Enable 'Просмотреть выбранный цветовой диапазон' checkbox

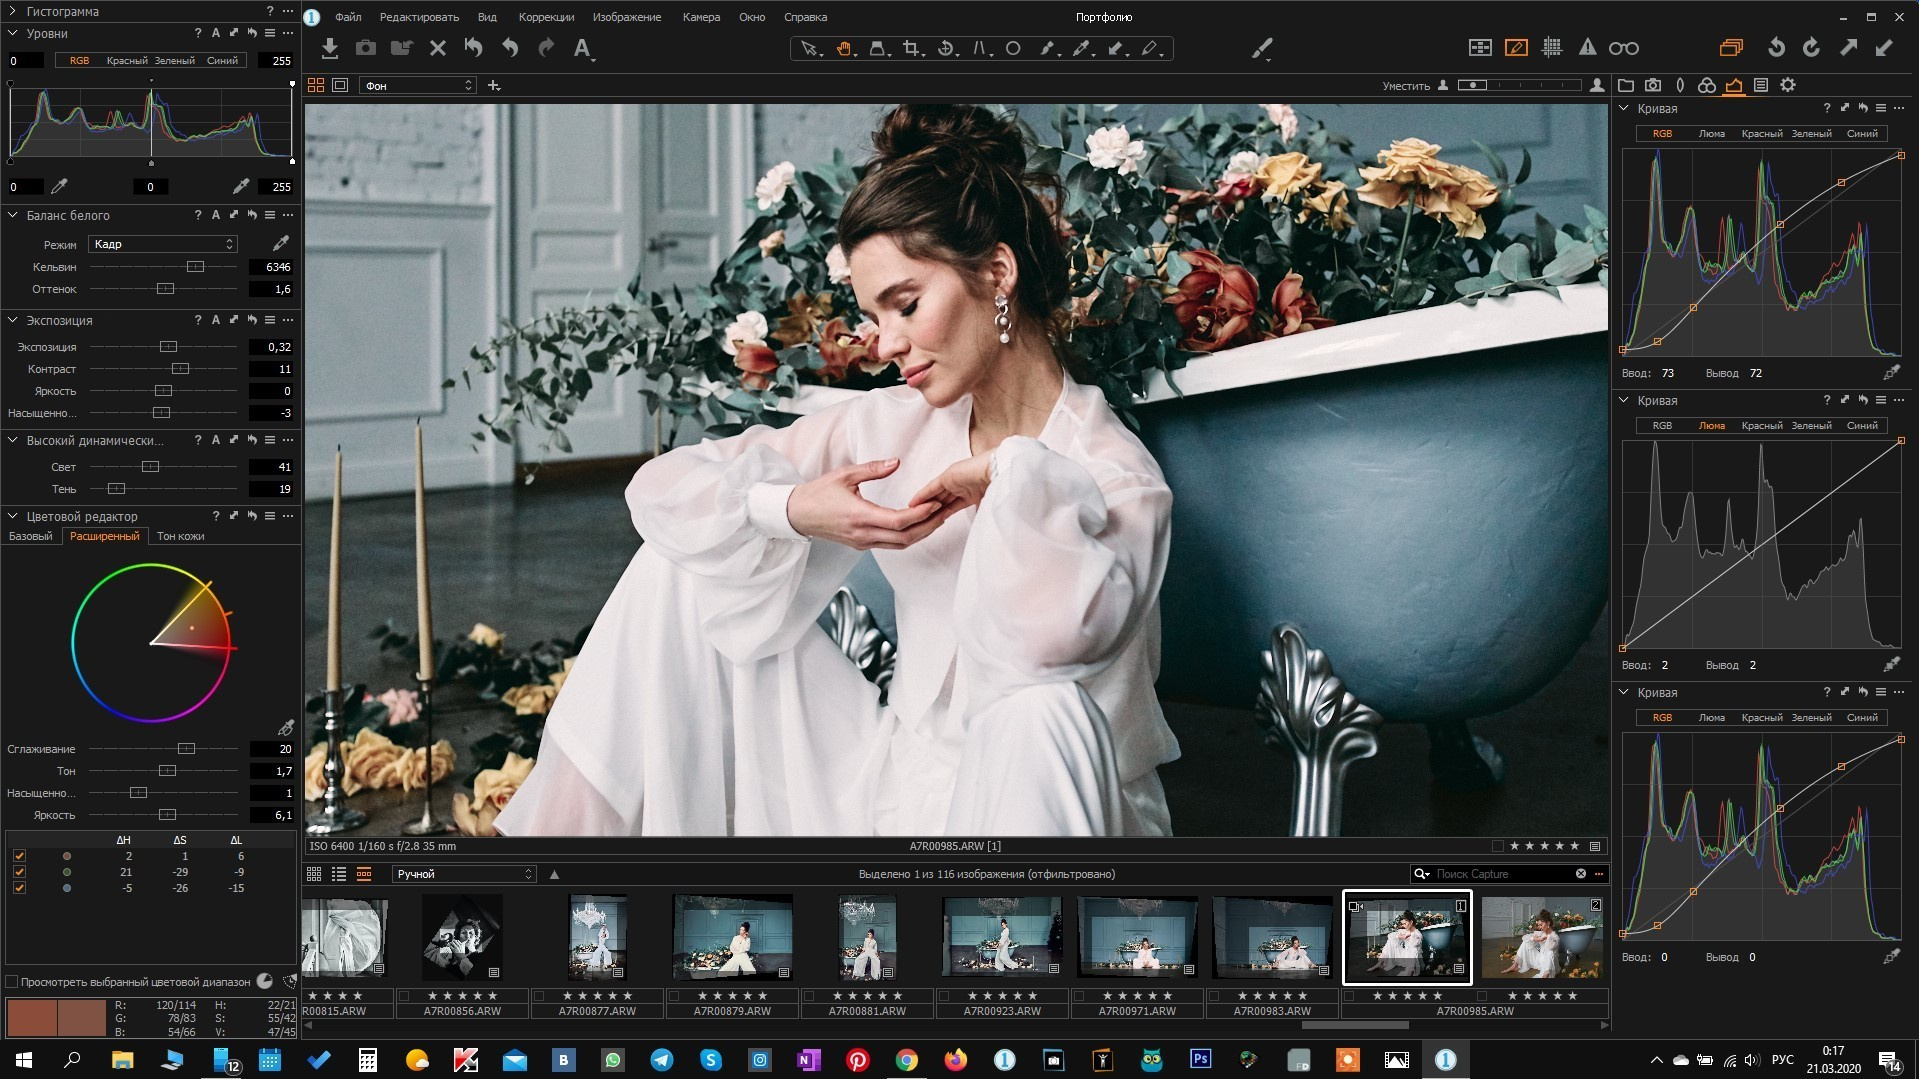(x=13, y=982)
